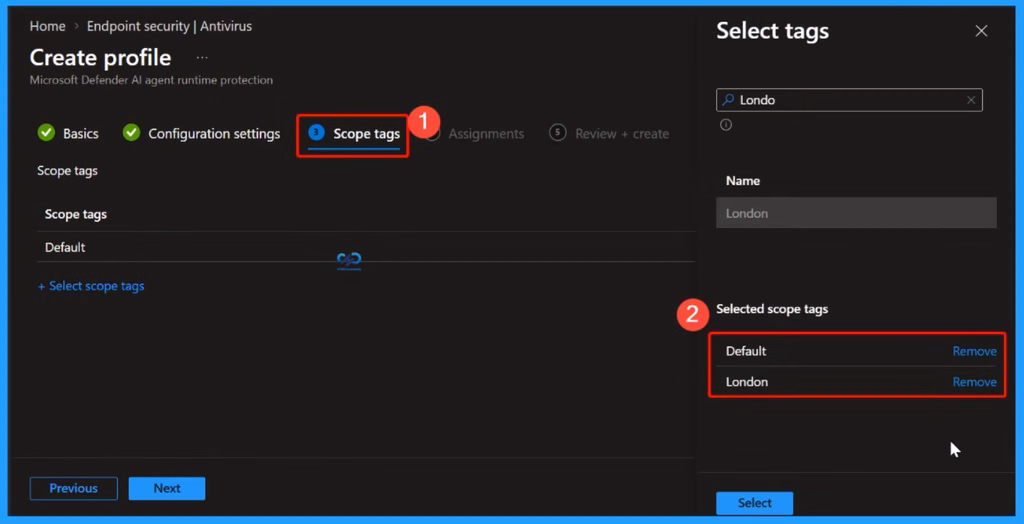Click the Name column header
The width and height of the screenshot is (1024, 524).
point(743,181)
